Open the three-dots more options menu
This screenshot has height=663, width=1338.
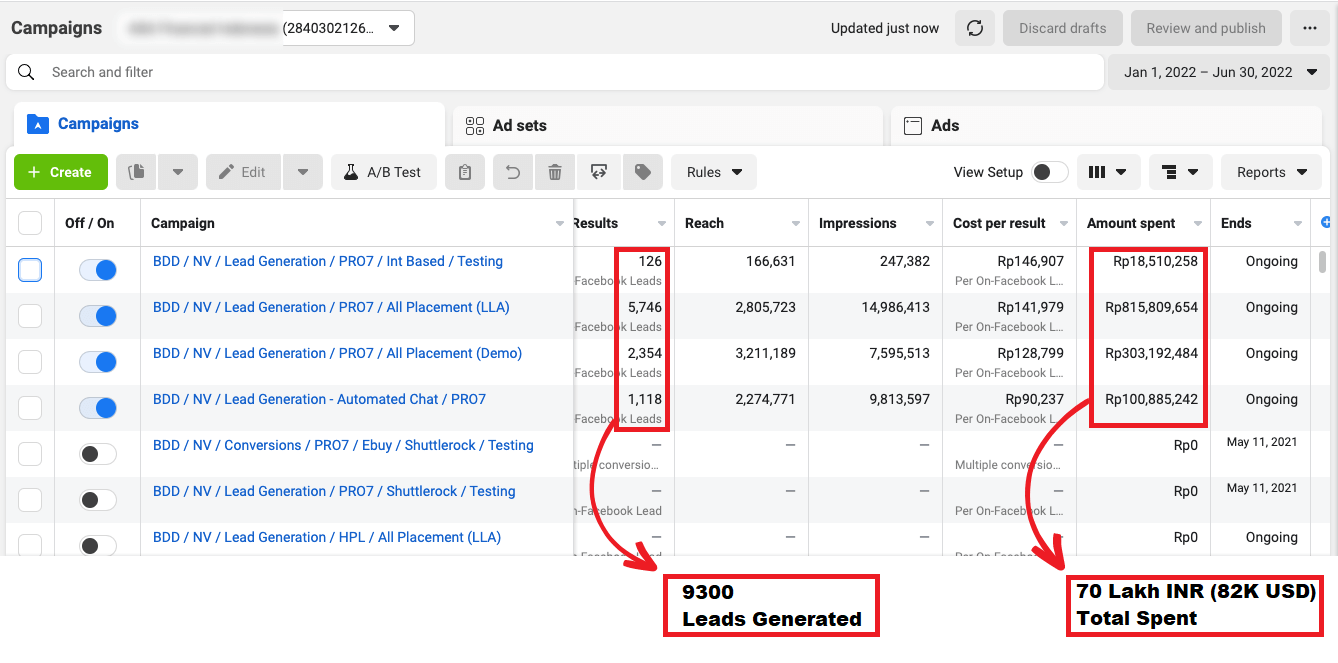click(x=1310, y=28)
